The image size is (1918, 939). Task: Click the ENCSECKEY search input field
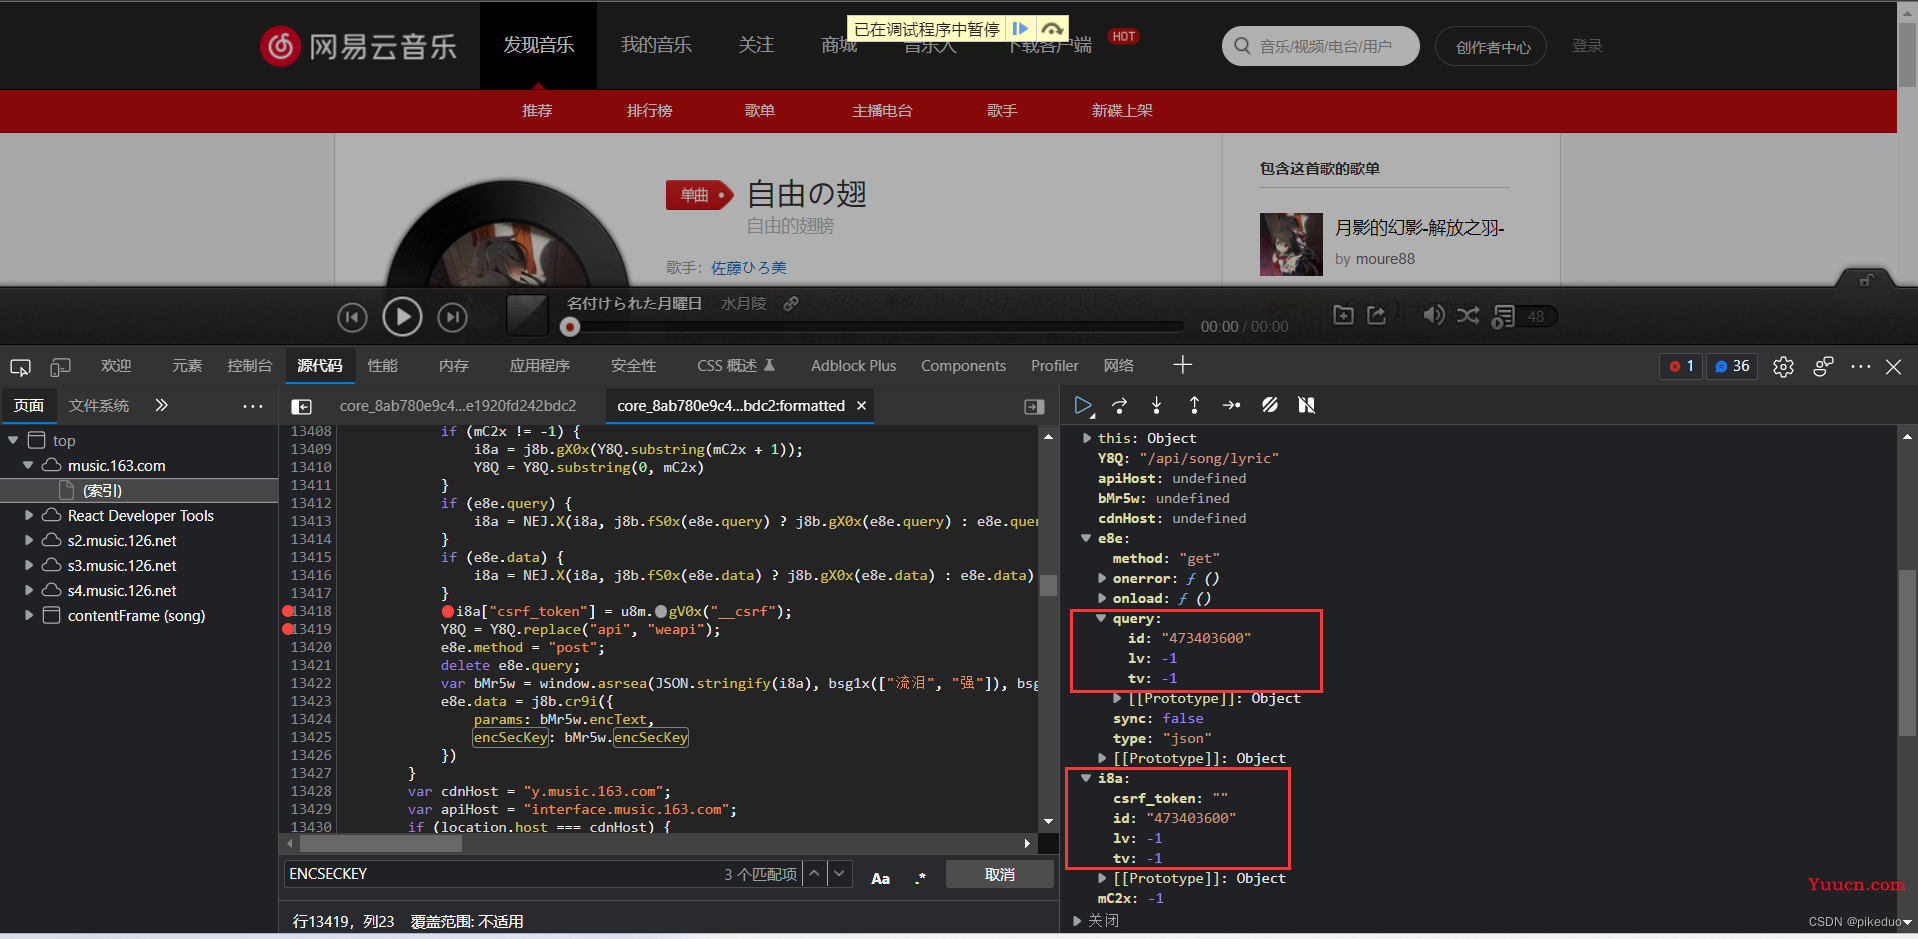[500, 874]
